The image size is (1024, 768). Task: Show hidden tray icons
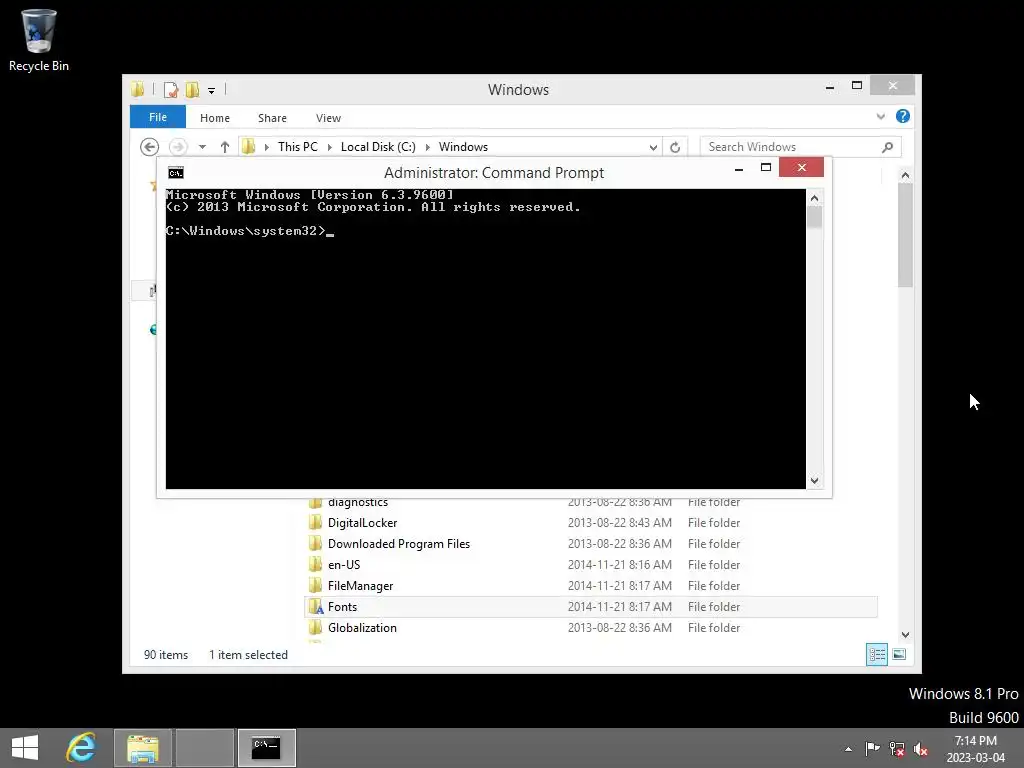[x=848, y=749]
